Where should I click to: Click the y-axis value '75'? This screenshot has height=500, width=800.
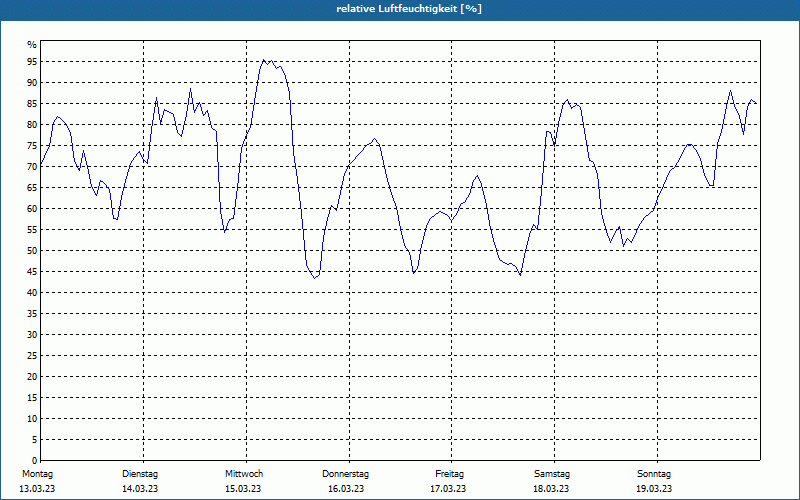coord(32,145)
